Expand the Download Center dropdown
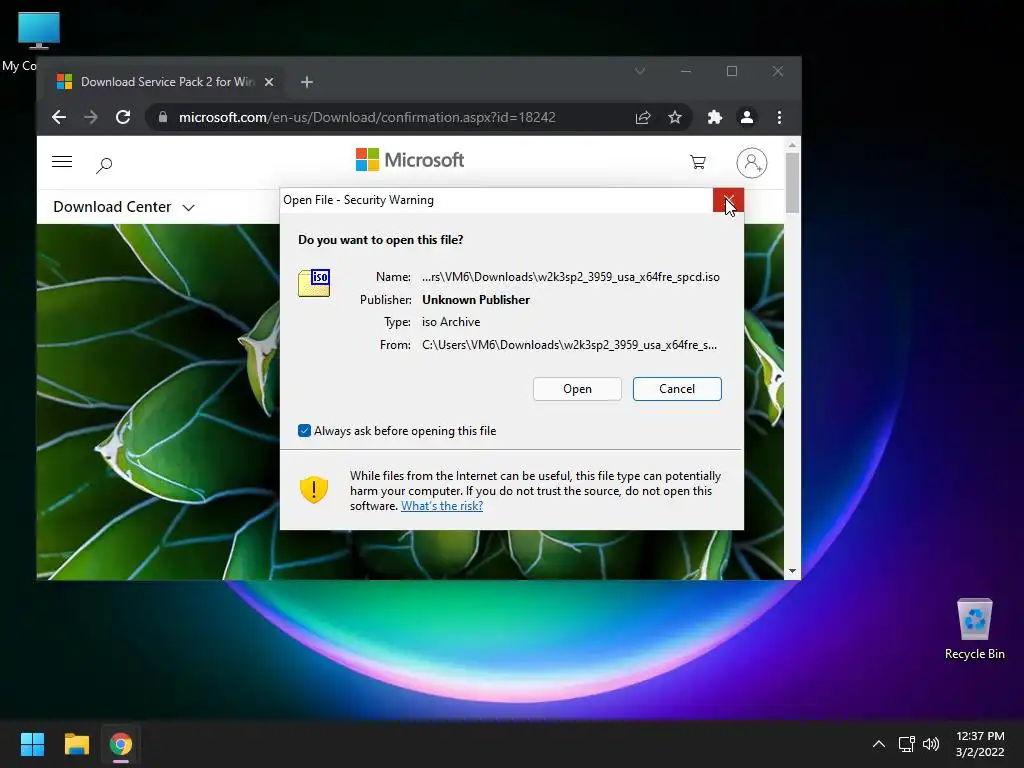1024x768 pixels. [124, 207]
